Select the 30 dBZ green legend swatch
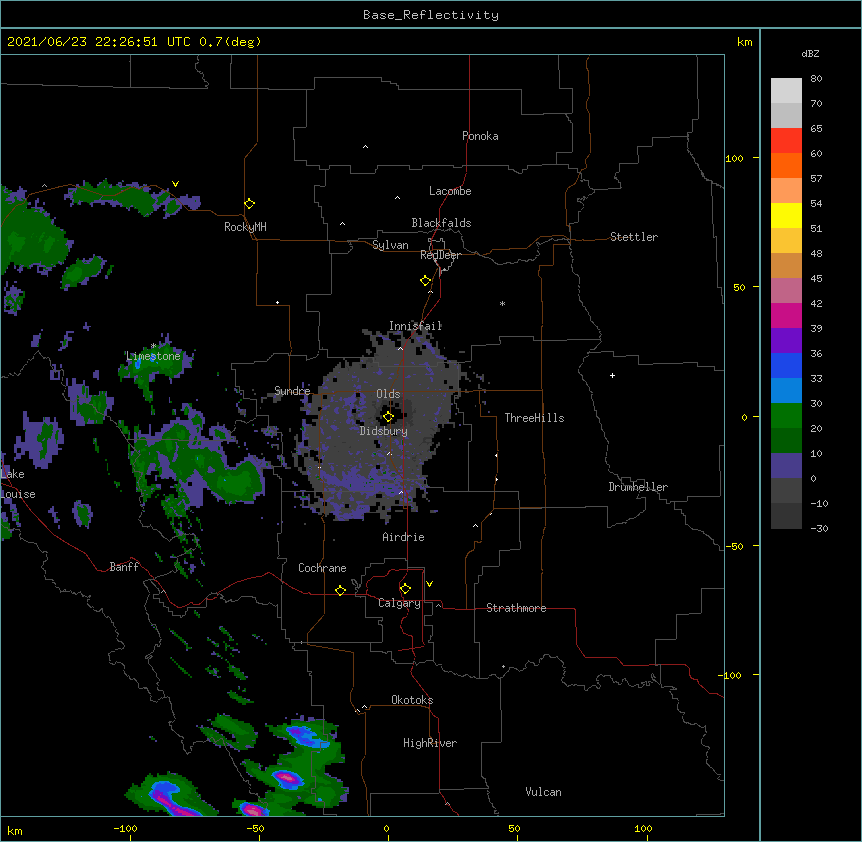 pos(786,416)
